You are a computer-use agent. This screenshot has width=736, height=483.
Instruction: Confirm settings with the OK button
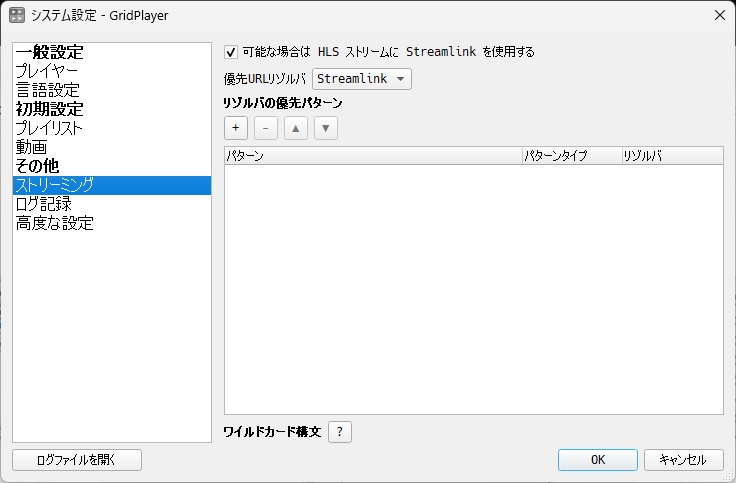[598, 460]
